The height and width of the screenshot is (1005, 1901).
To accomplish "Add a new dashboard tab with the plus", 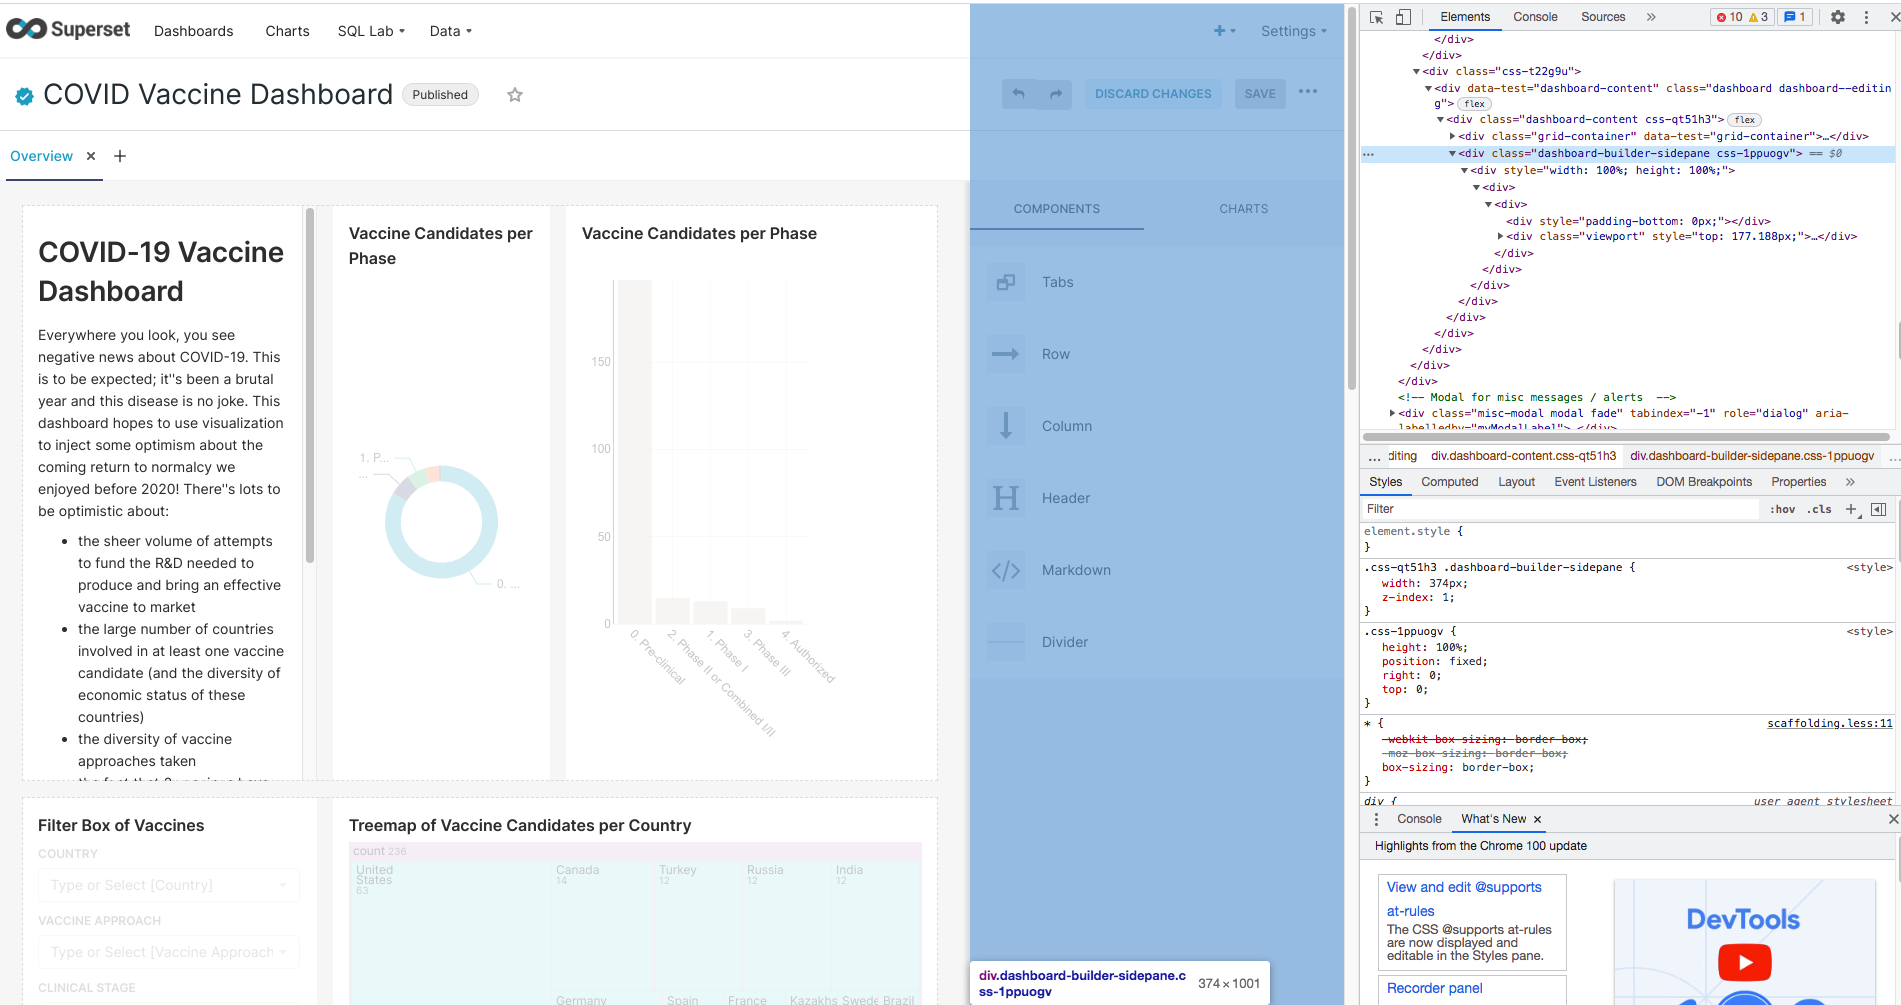I will 120,156.
